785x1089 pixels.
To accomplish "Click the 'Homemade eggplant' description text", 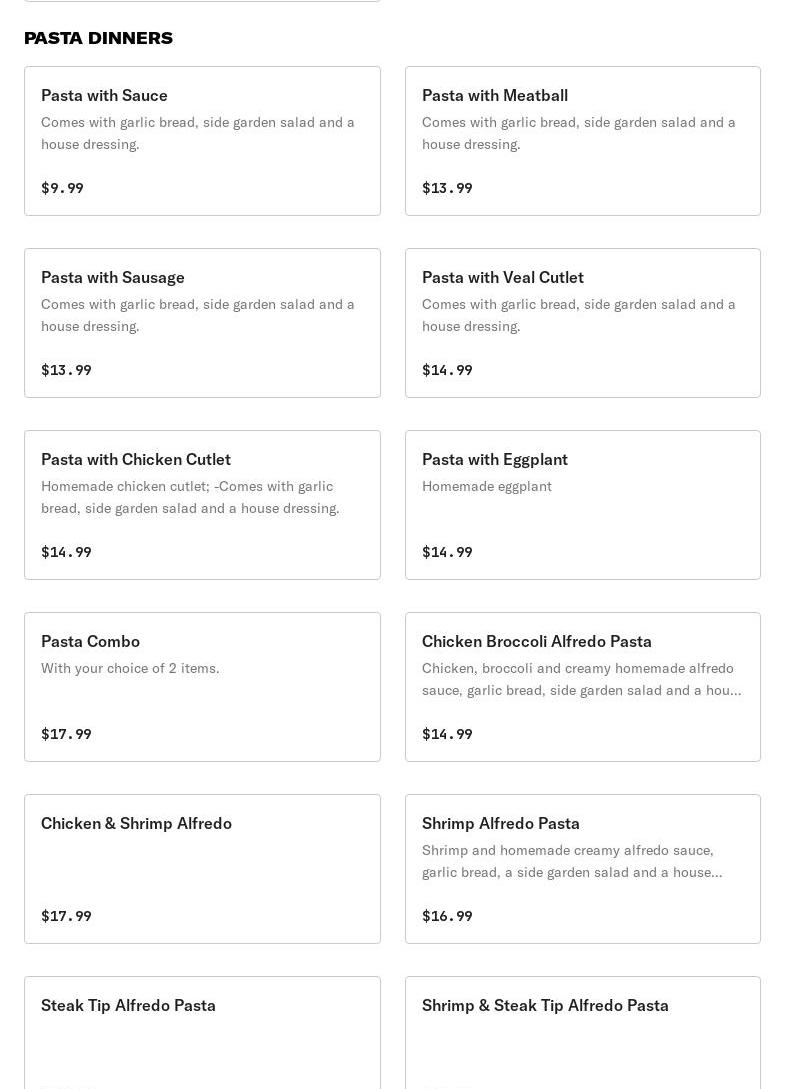I will pyautogui.click(x=487, y=487).
